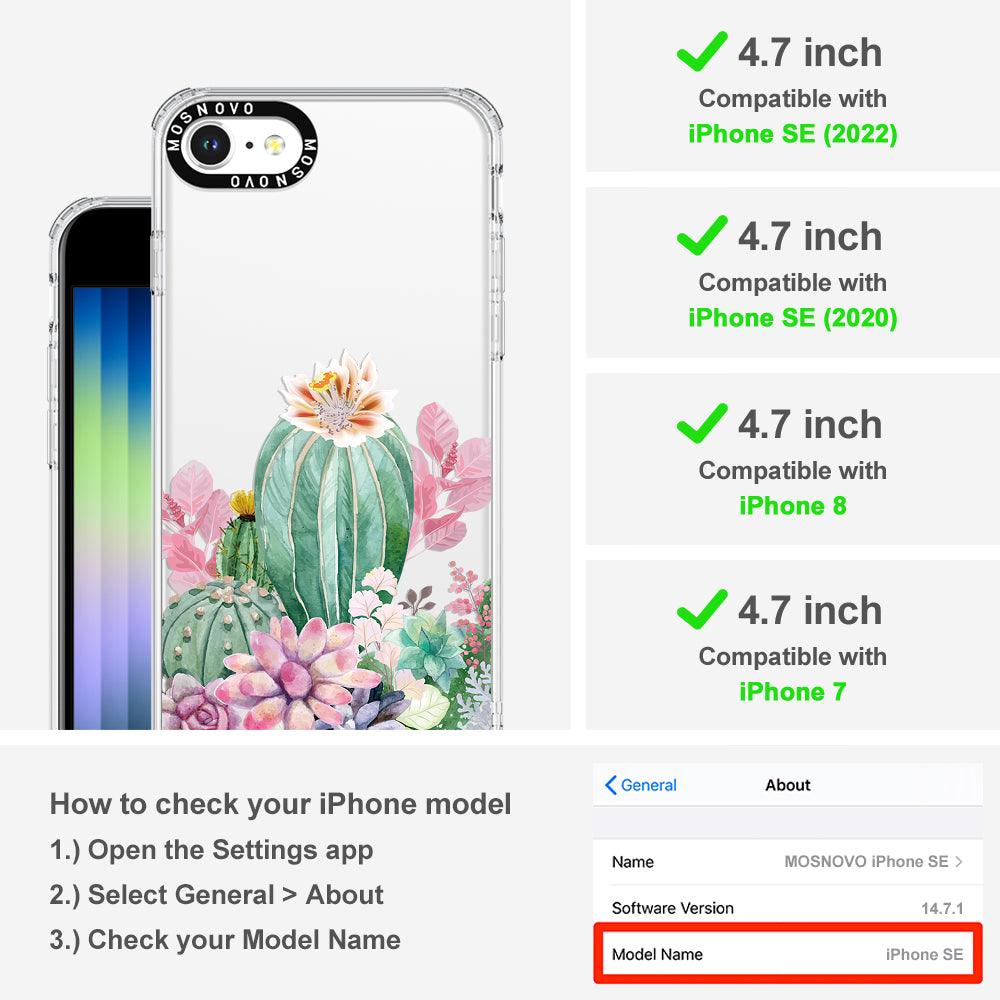Select the About title in header
The width and height of the screenshot is (1000, 1000).
click(x=788, y=785)
